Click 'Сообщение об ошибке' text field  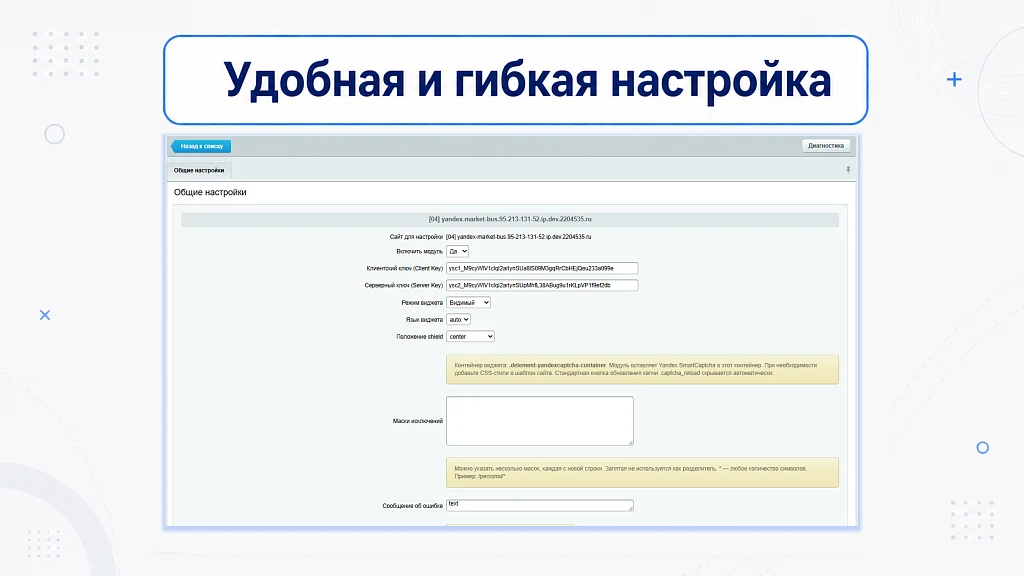coord(539,505)
